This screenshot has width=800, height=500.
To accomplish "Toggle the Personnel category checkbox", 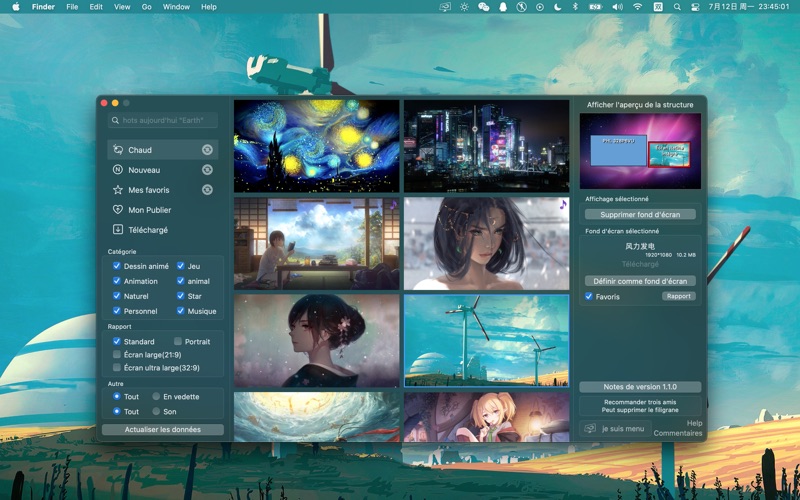I will click(x=117, y=311).
